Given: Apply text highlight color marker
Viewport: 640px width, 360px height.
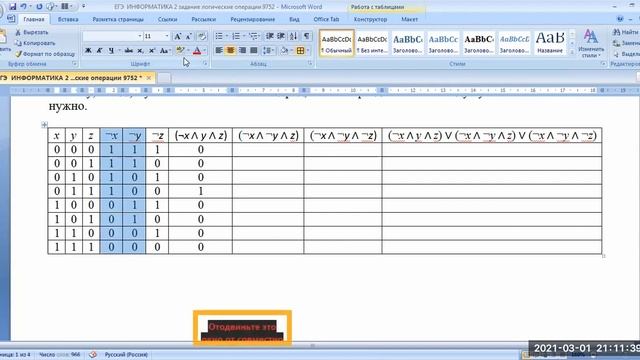Looking at the screenshot, I should click(180, 51).
